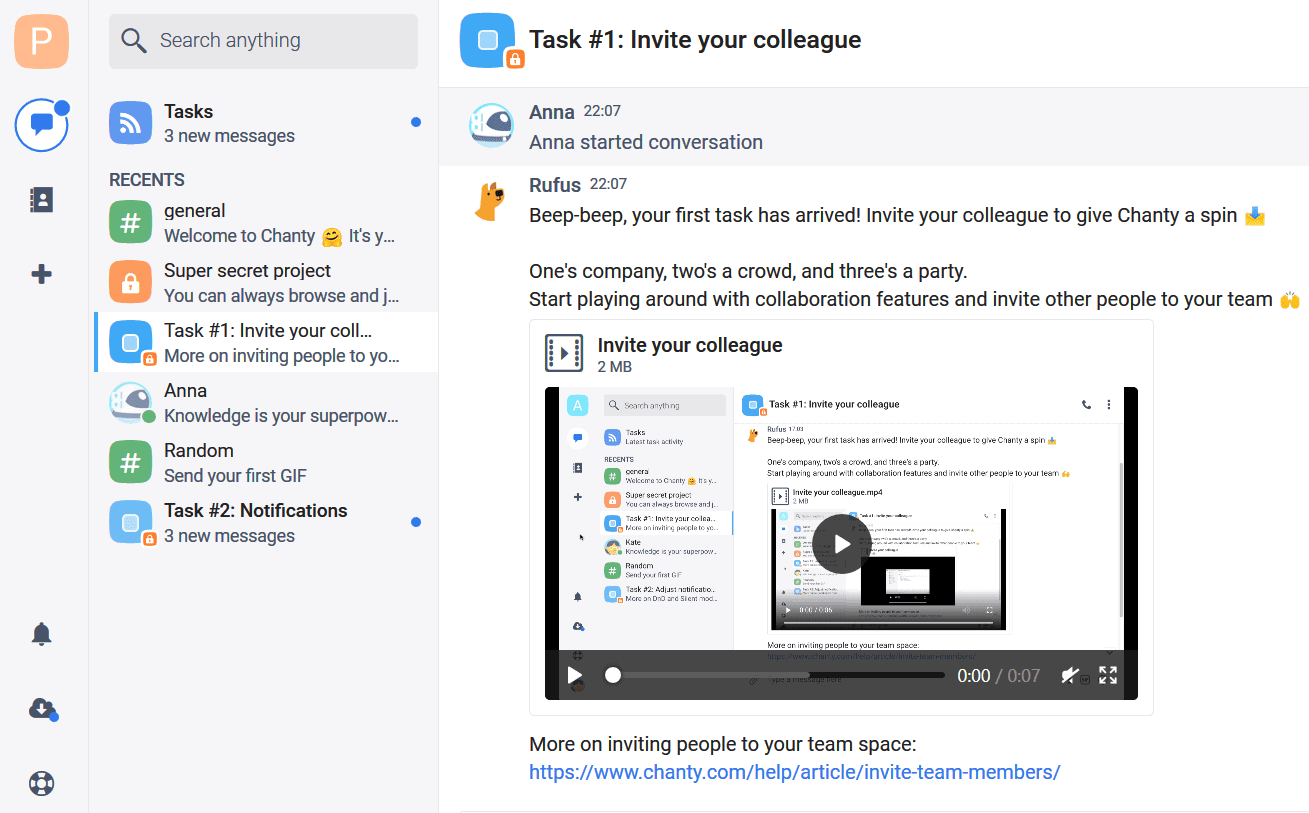Image resolution: width=1309 pixels, height=813 pixels.
Task: Open the Tasks conversation
Action: pos(265,123)
